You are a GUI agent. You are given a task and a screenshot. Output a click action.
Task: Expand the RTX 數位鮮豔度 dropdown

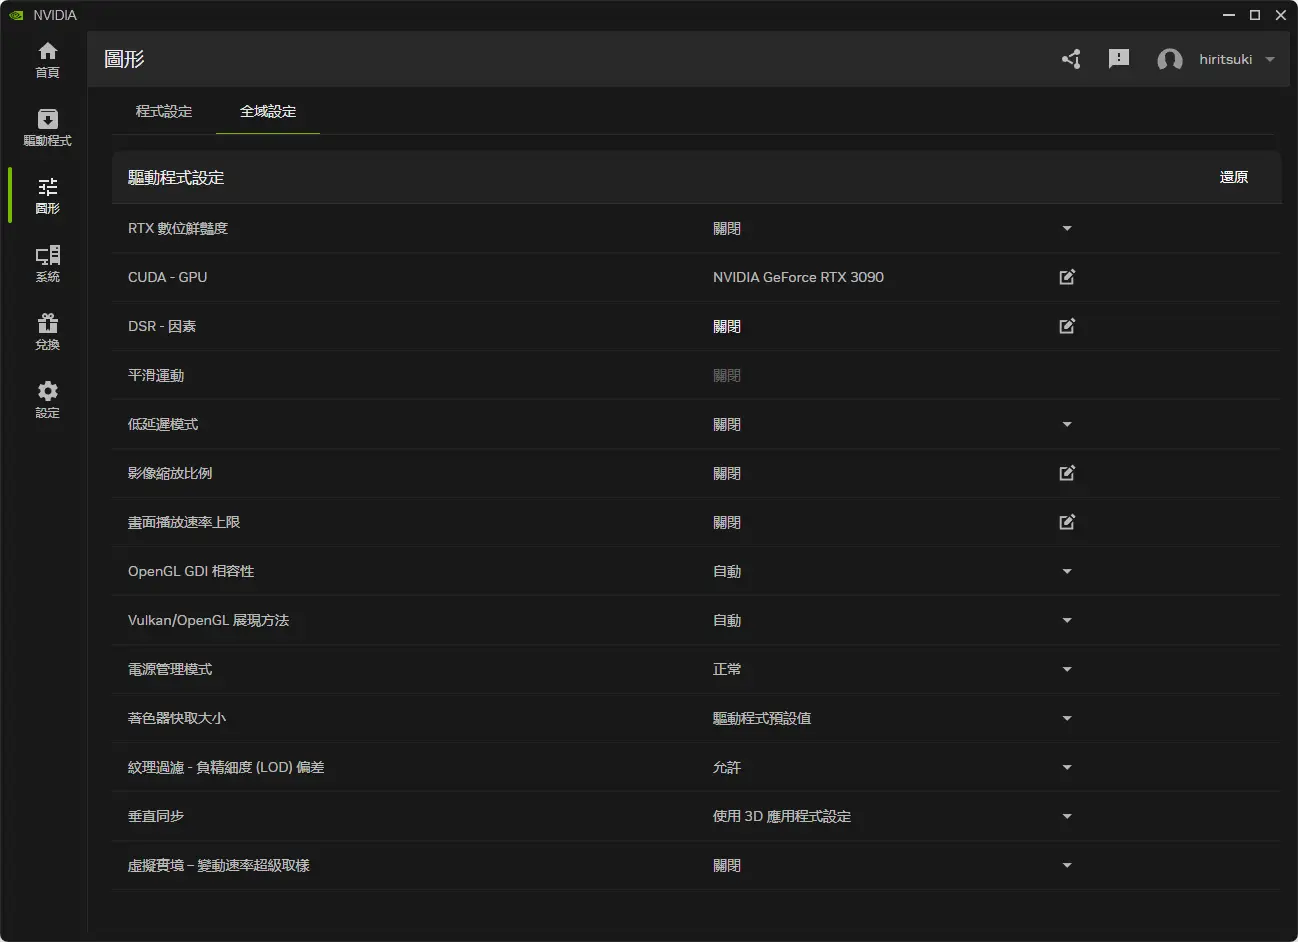click(1067, 229)
